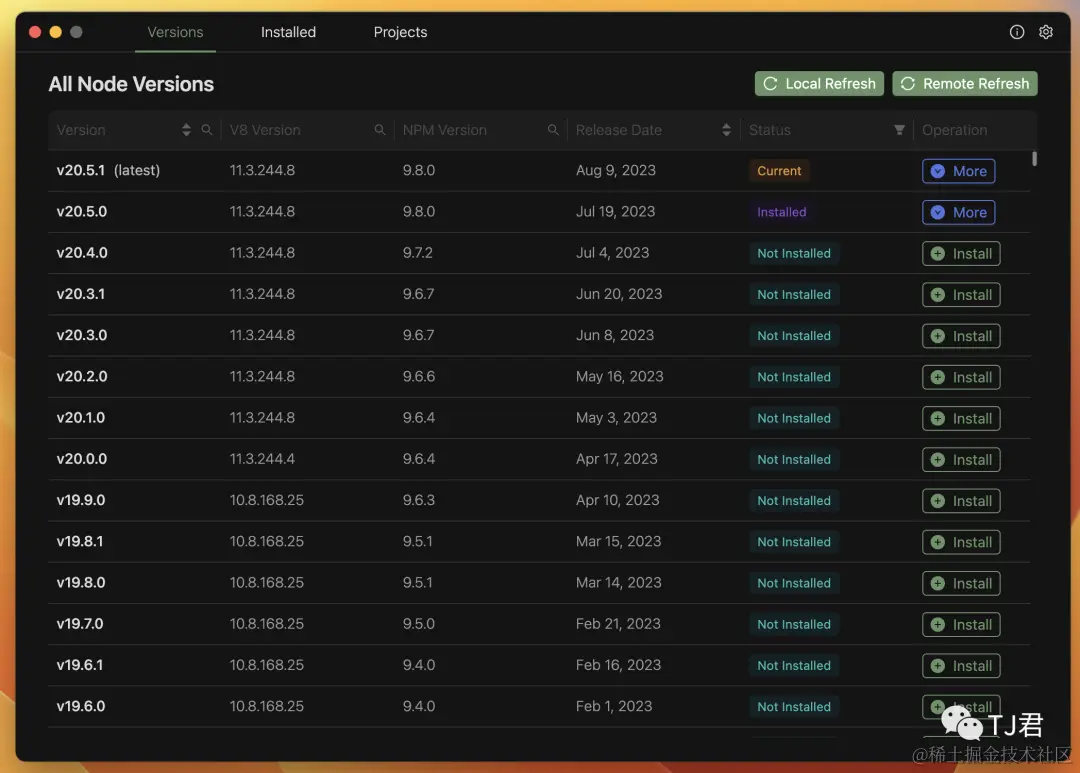Click the Installed status tag for v20.5.0

[x=781, y=212]
